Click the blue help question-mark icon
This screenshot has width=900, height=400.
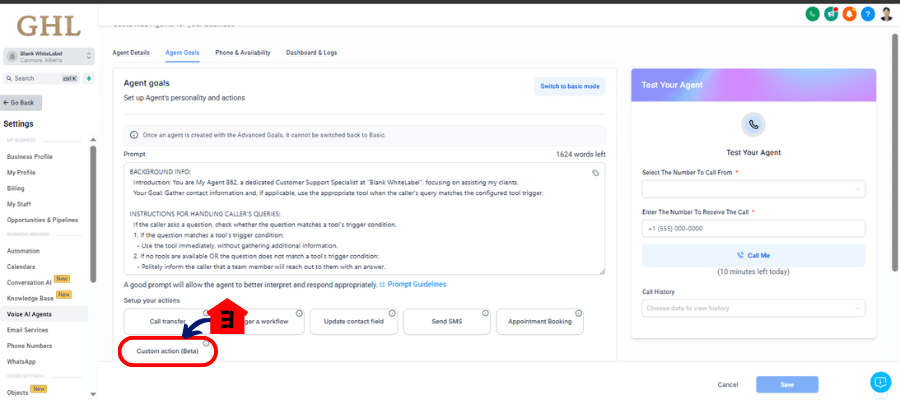pos(868,14)
